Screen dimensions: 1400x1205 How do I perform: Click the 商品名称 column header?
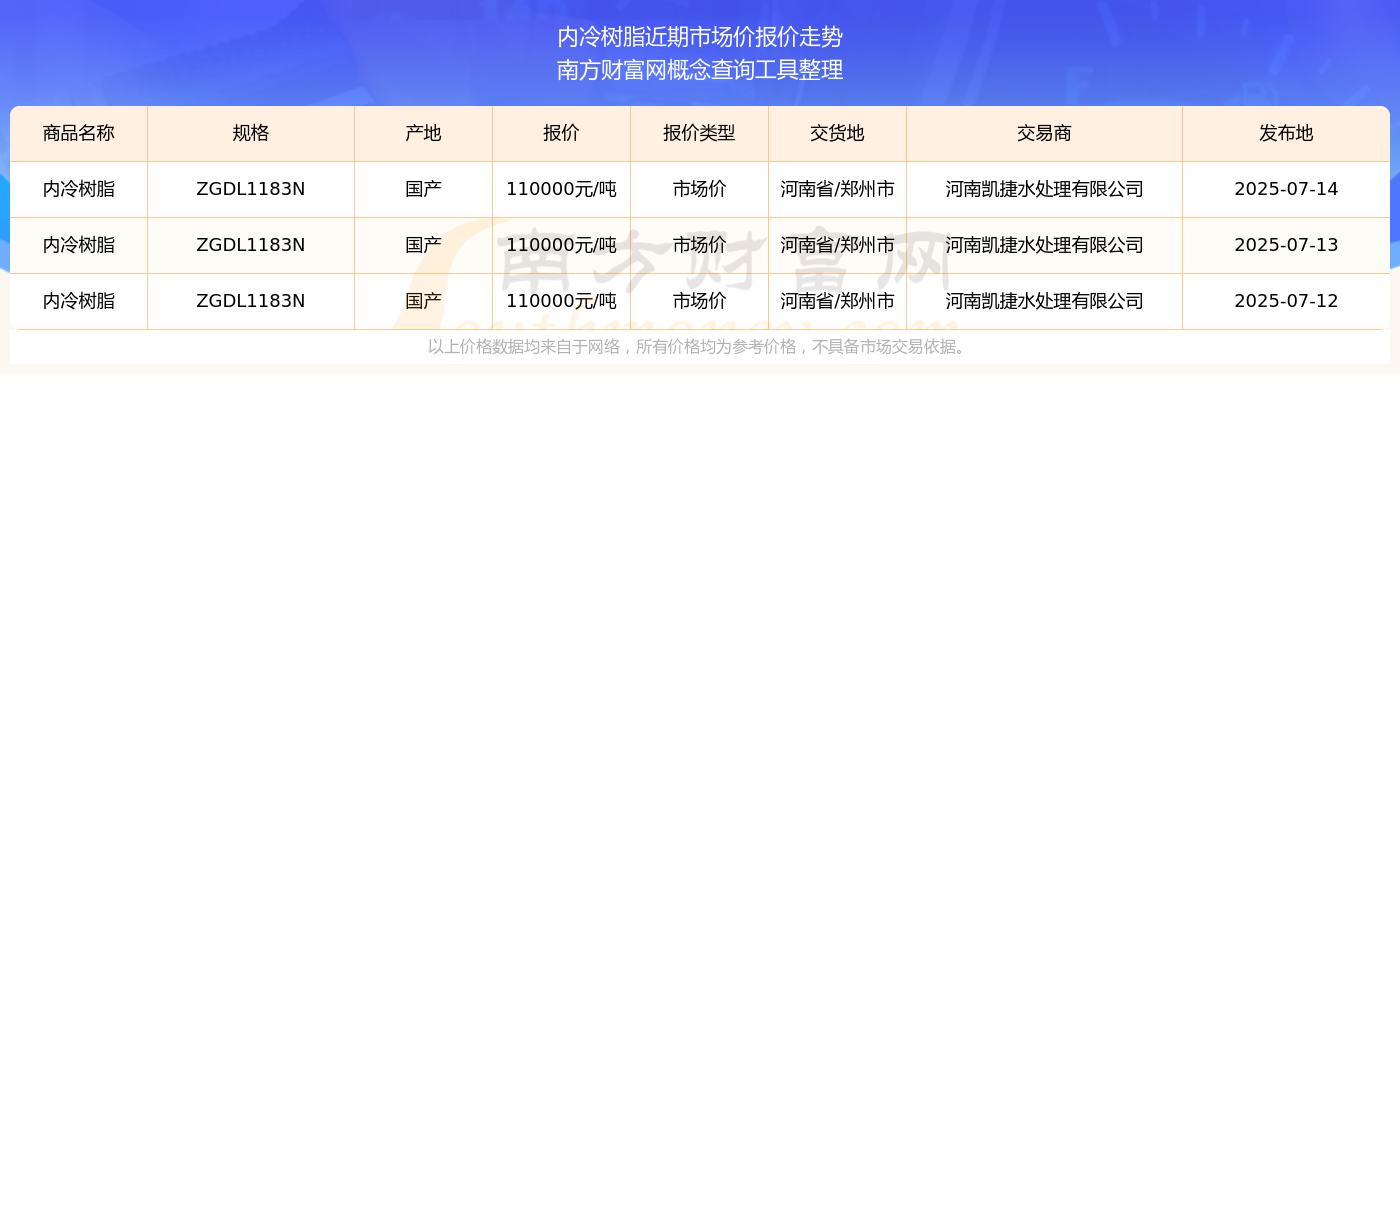(x=79, y=134)
